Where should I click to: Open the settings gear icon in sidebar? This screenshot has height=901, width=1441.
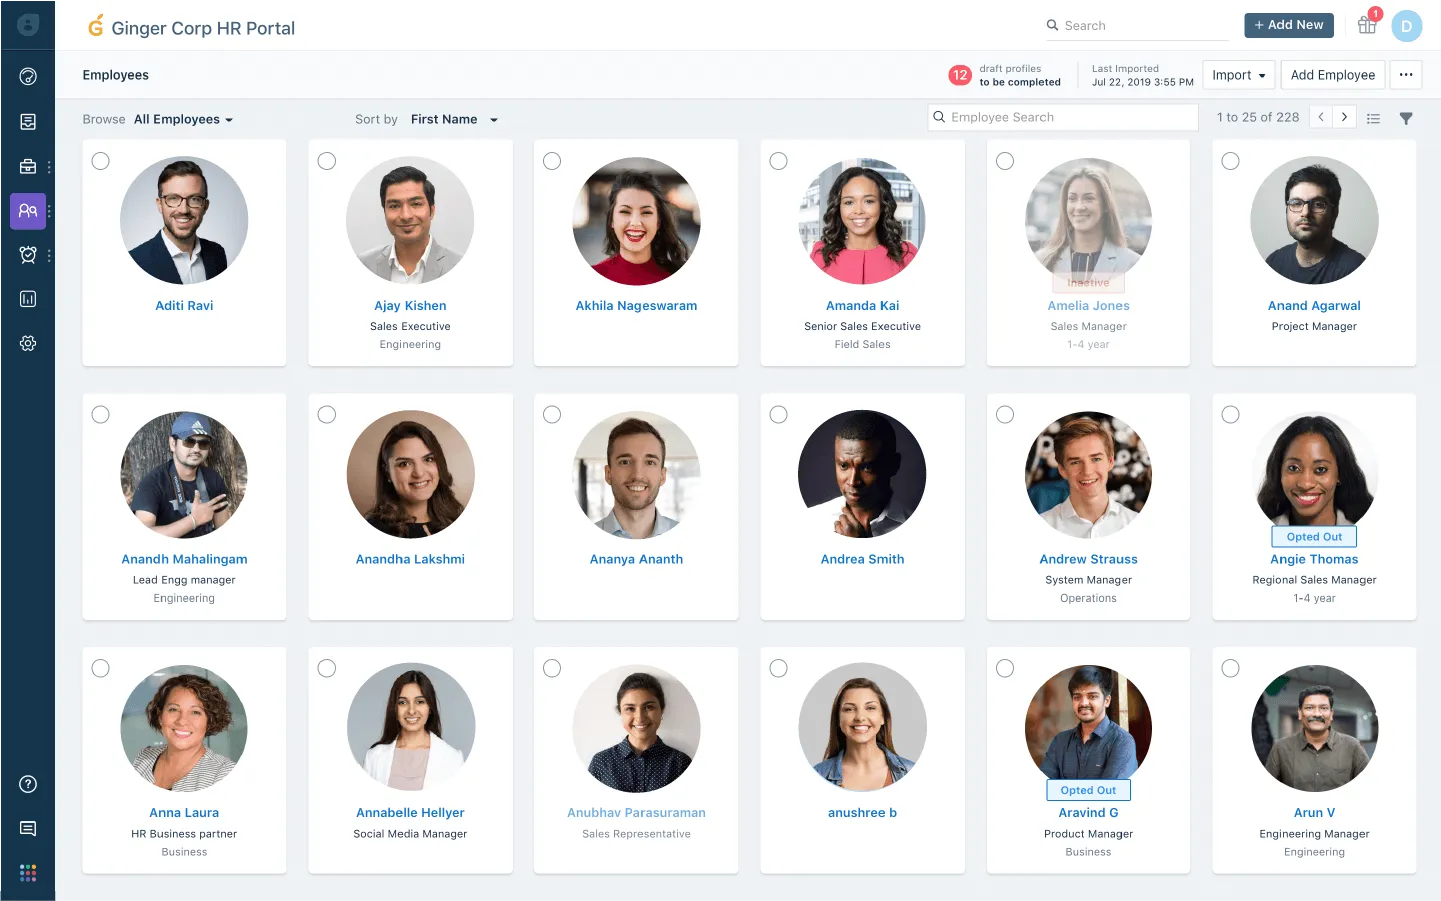(28, 343)
